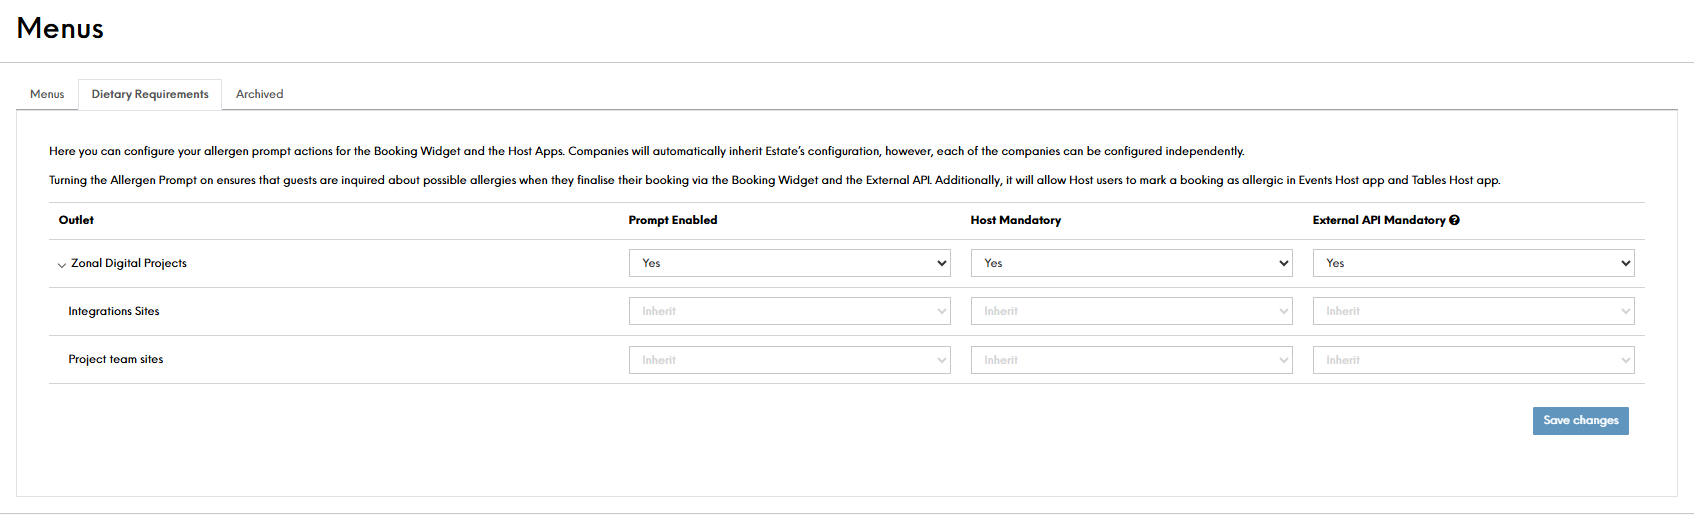Screen dimensions: 1694x515
Task: Click the Outlet column header
Action: click(76, 220)
